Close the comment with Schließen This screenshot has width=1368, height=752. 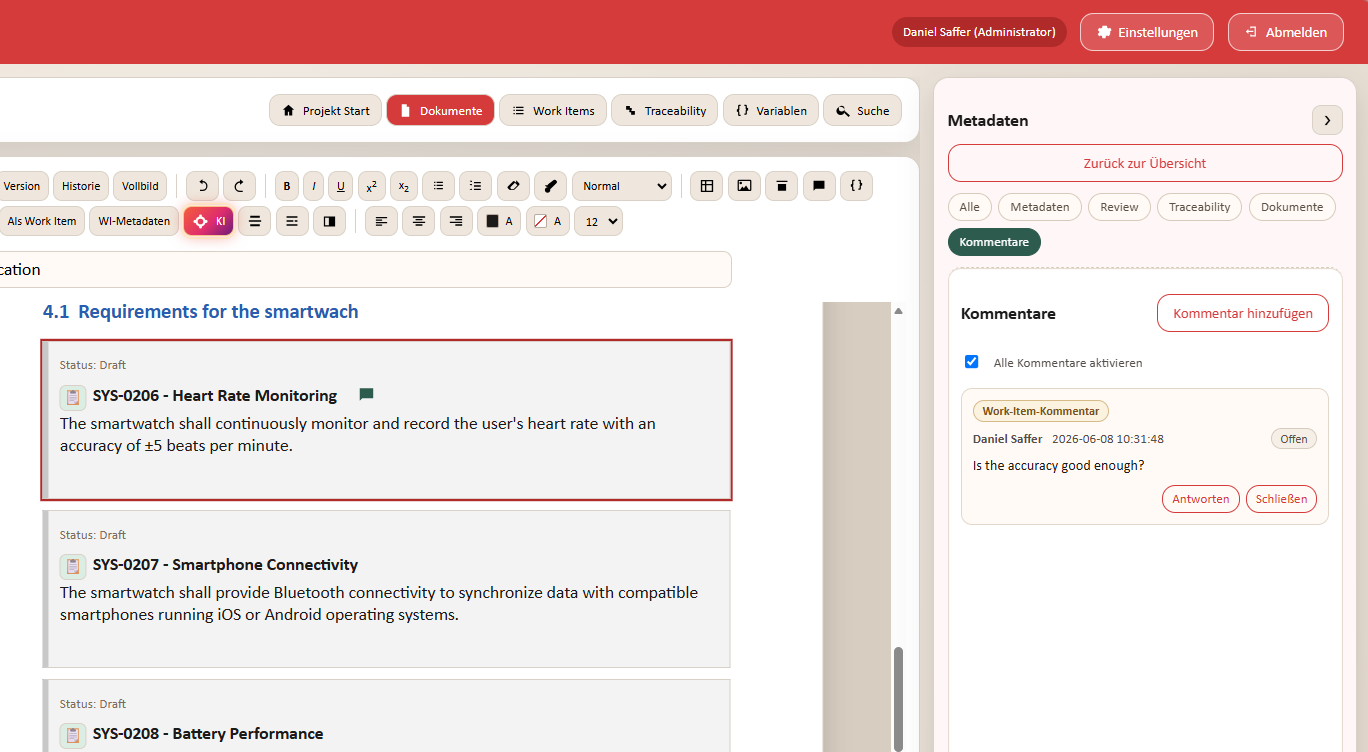tap(1282, 499)
